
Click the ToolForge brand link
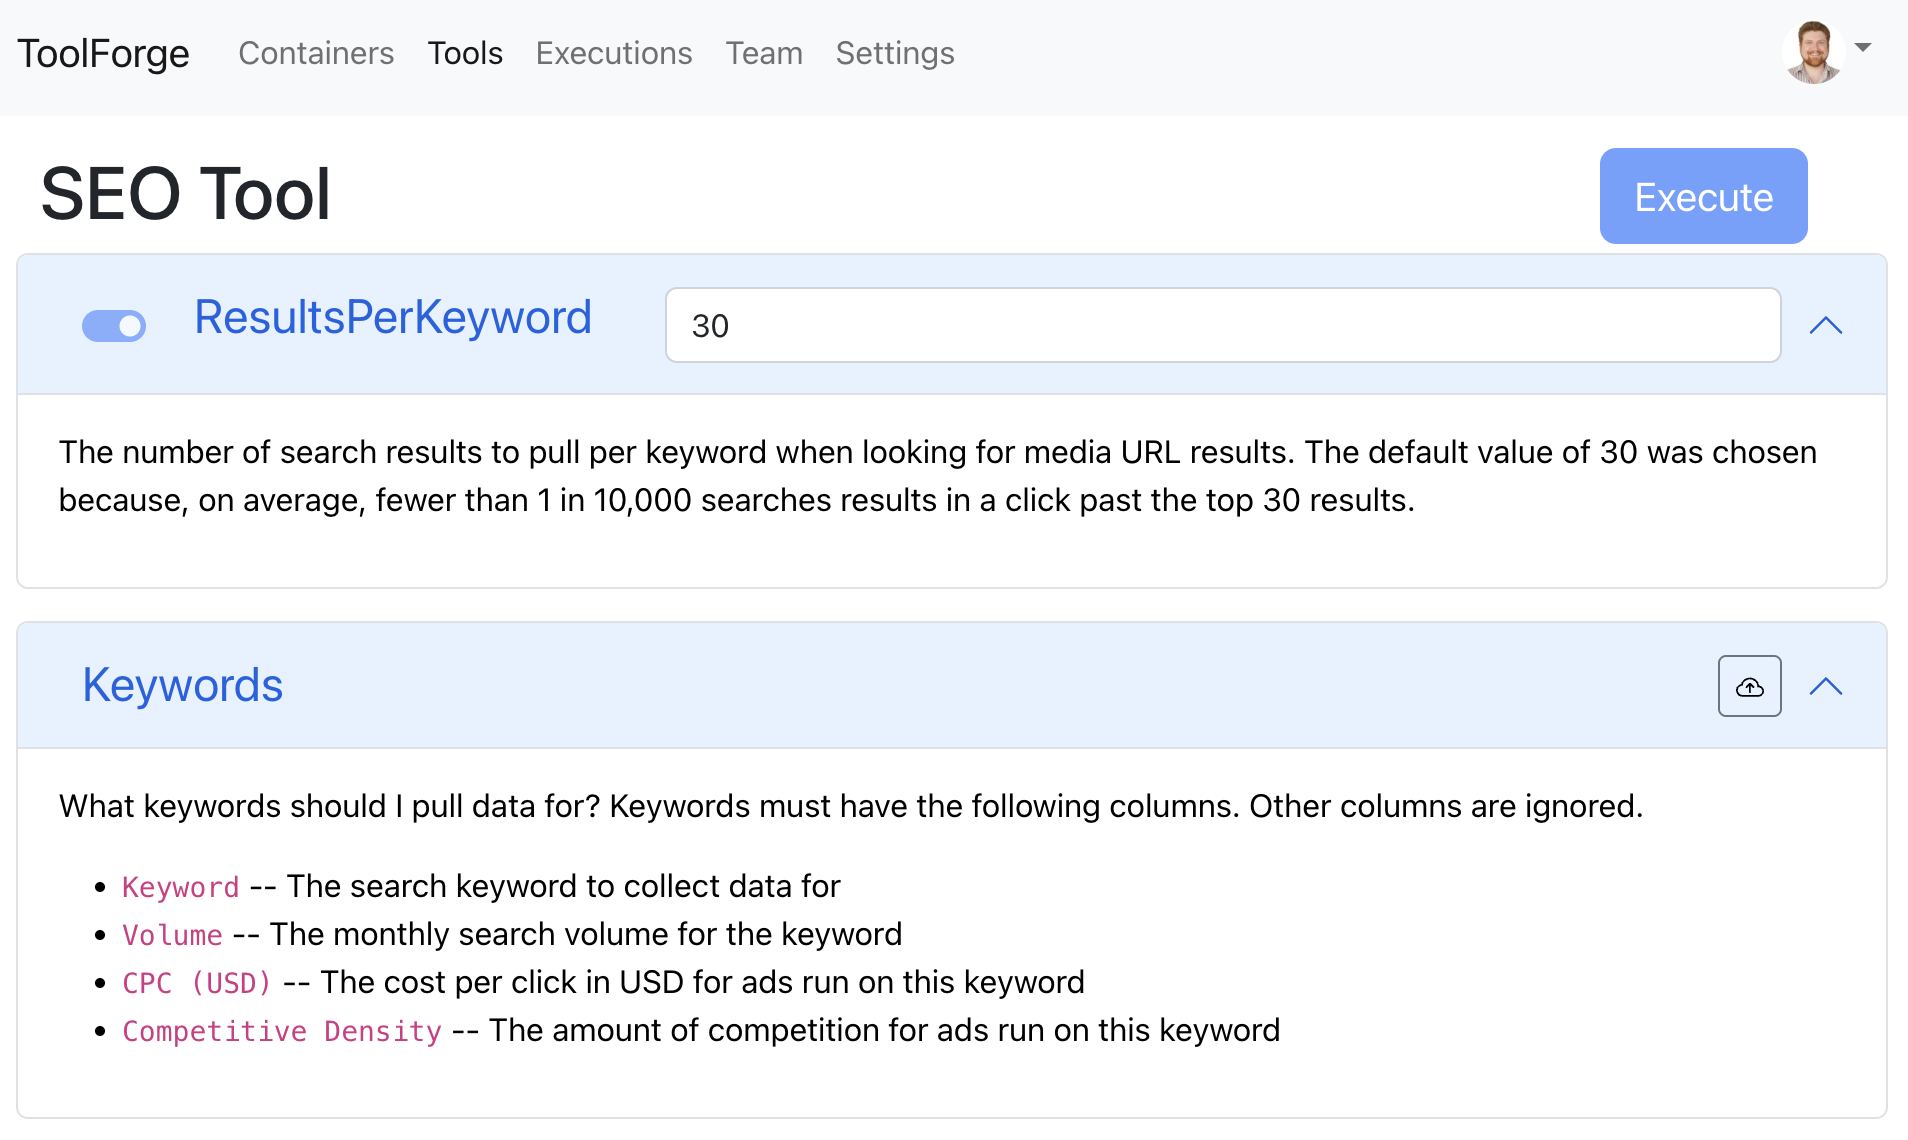point(103,53)
